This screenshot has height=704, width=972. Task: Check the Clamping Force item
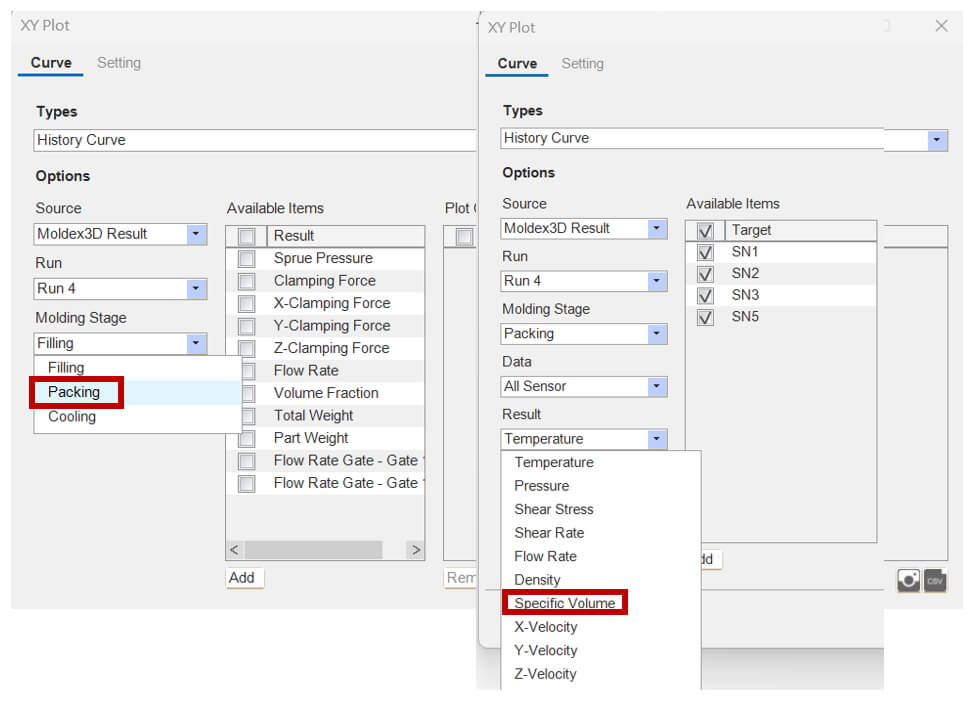247,281
